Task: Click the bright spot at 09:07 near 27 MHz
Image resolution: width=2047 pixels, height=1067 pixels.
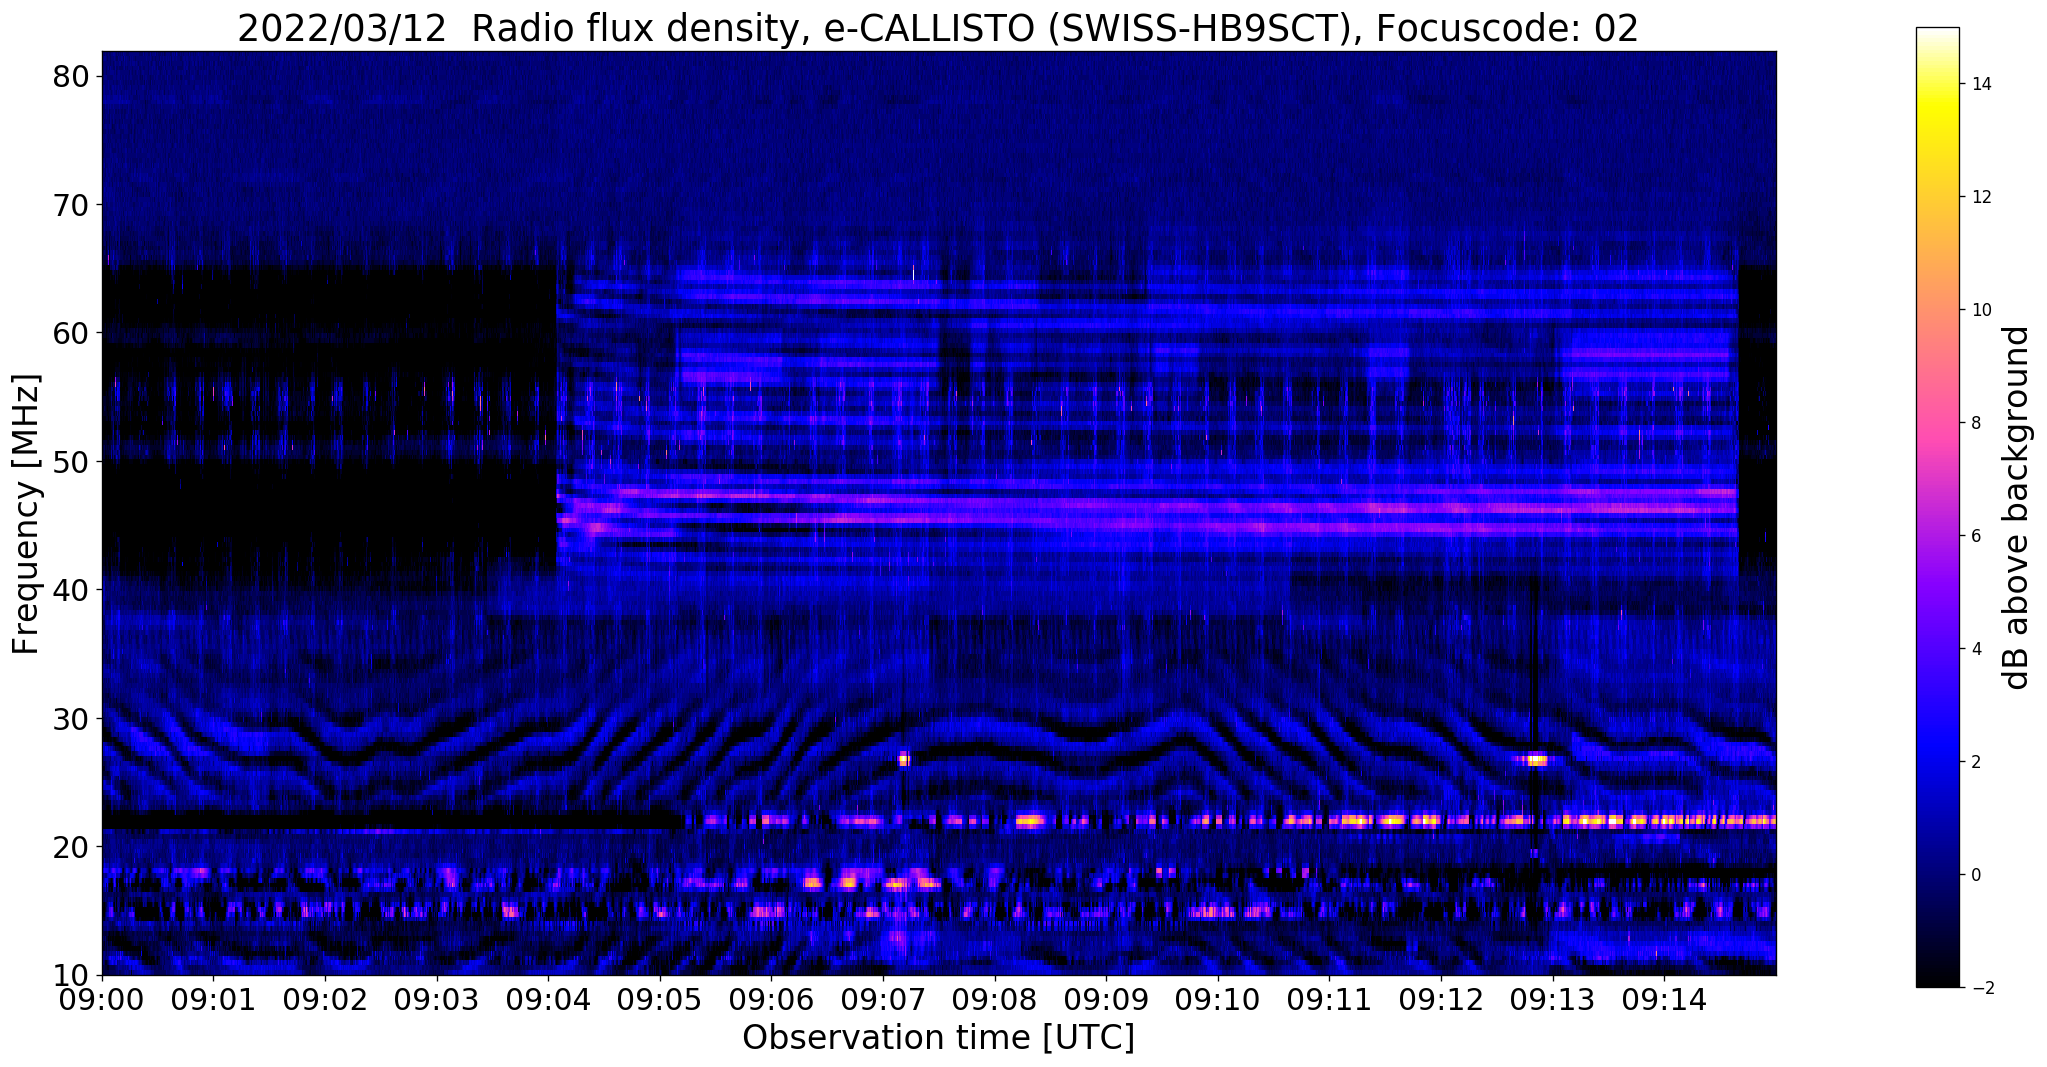Action: (904, 759)
